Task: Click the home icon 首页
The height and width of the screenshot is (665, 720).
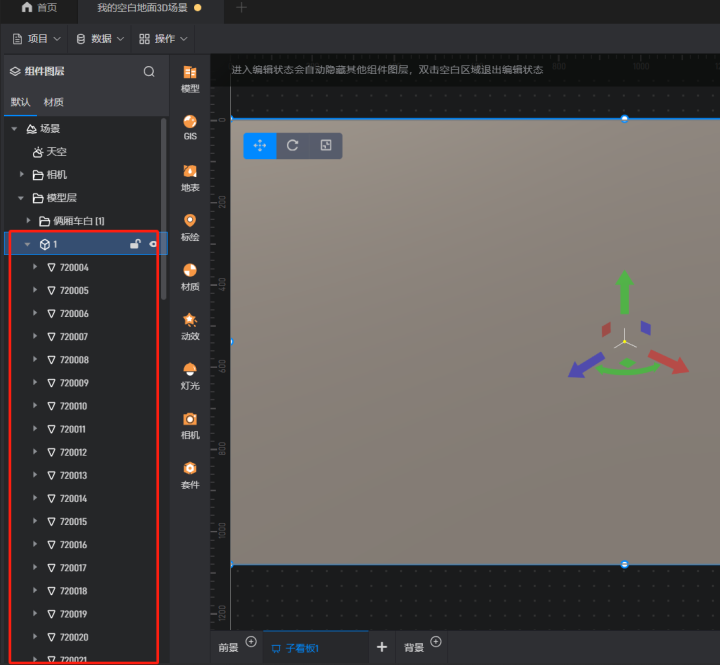Action: pos(27,7)
